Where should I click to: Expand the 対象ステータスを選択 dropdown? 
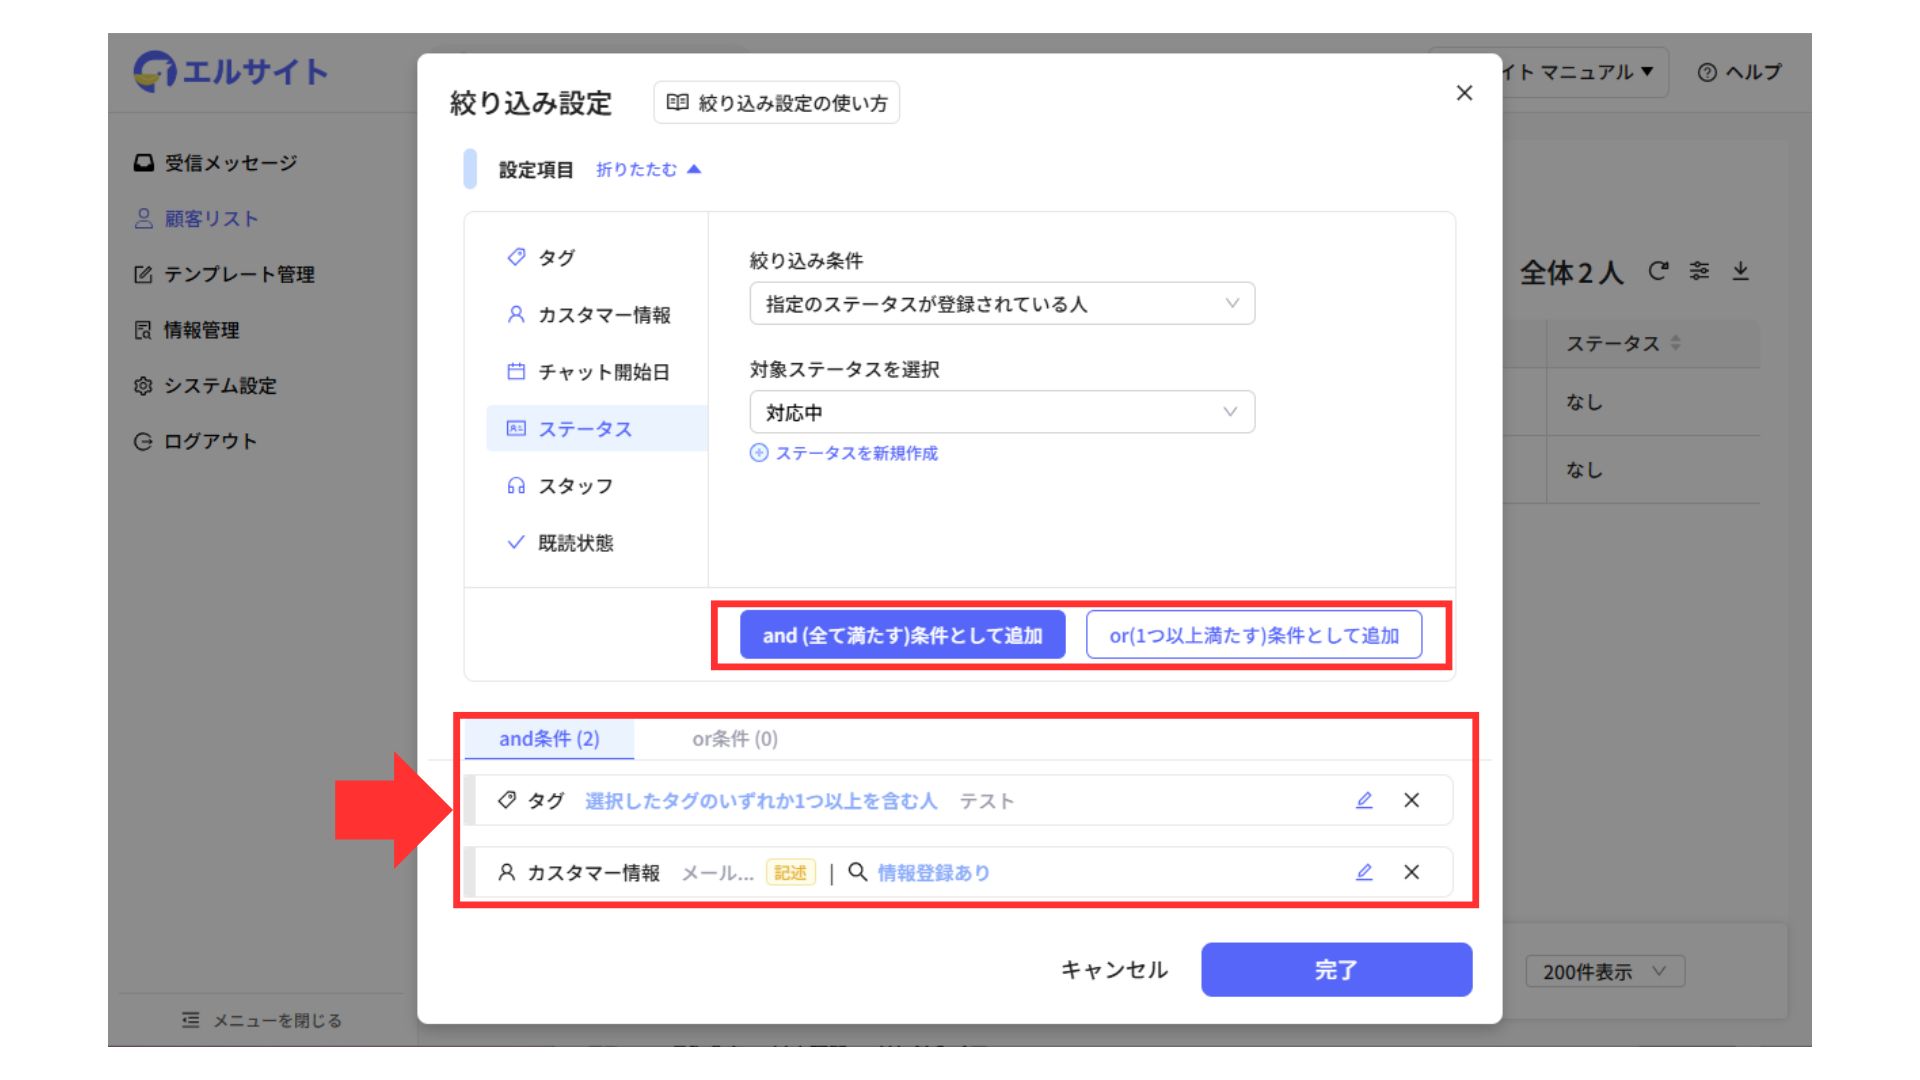[x=1001, y=412]
